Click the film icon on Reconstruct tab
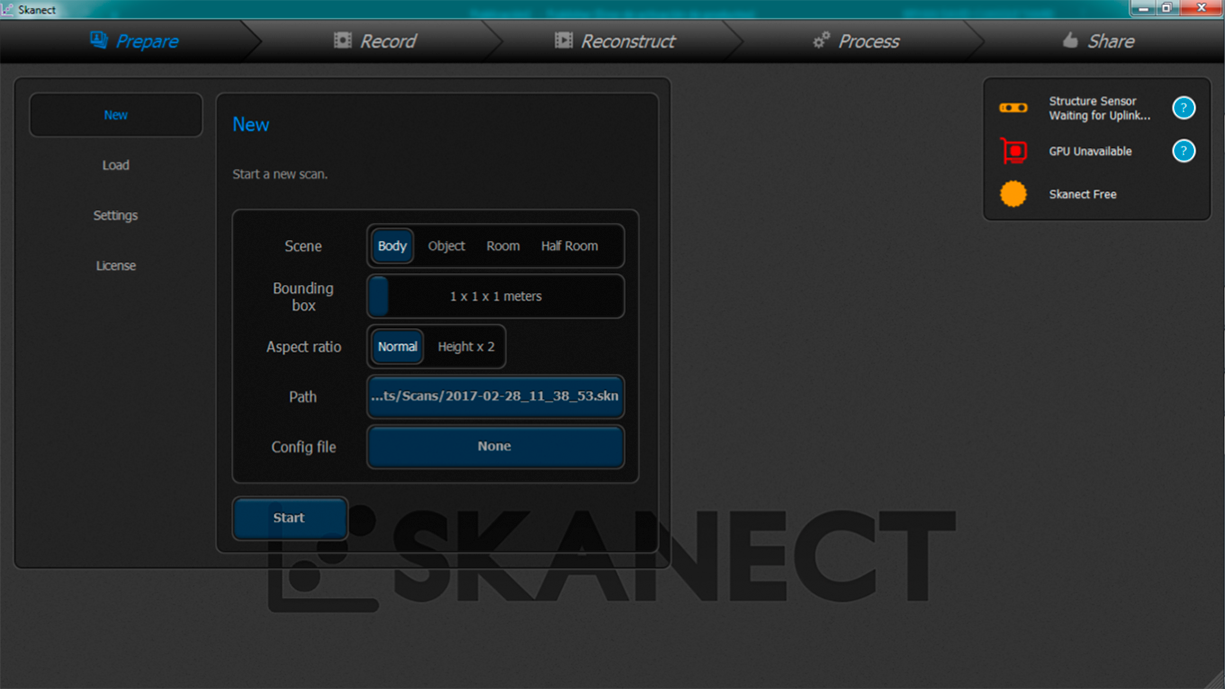This screenshot has width=1225, height=689. pos(563,40)
